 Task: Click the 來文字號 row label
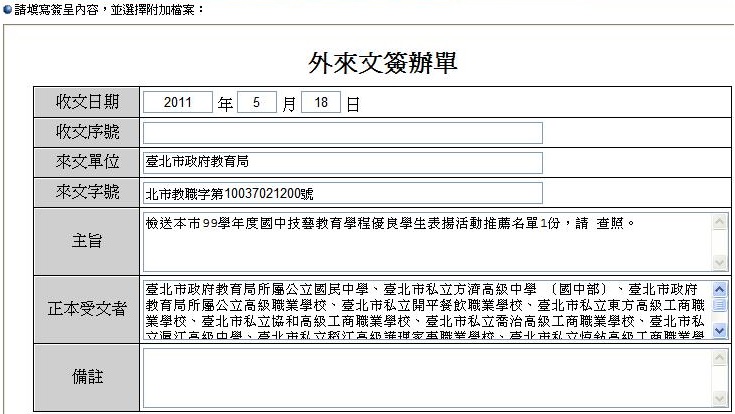point(87,192)
